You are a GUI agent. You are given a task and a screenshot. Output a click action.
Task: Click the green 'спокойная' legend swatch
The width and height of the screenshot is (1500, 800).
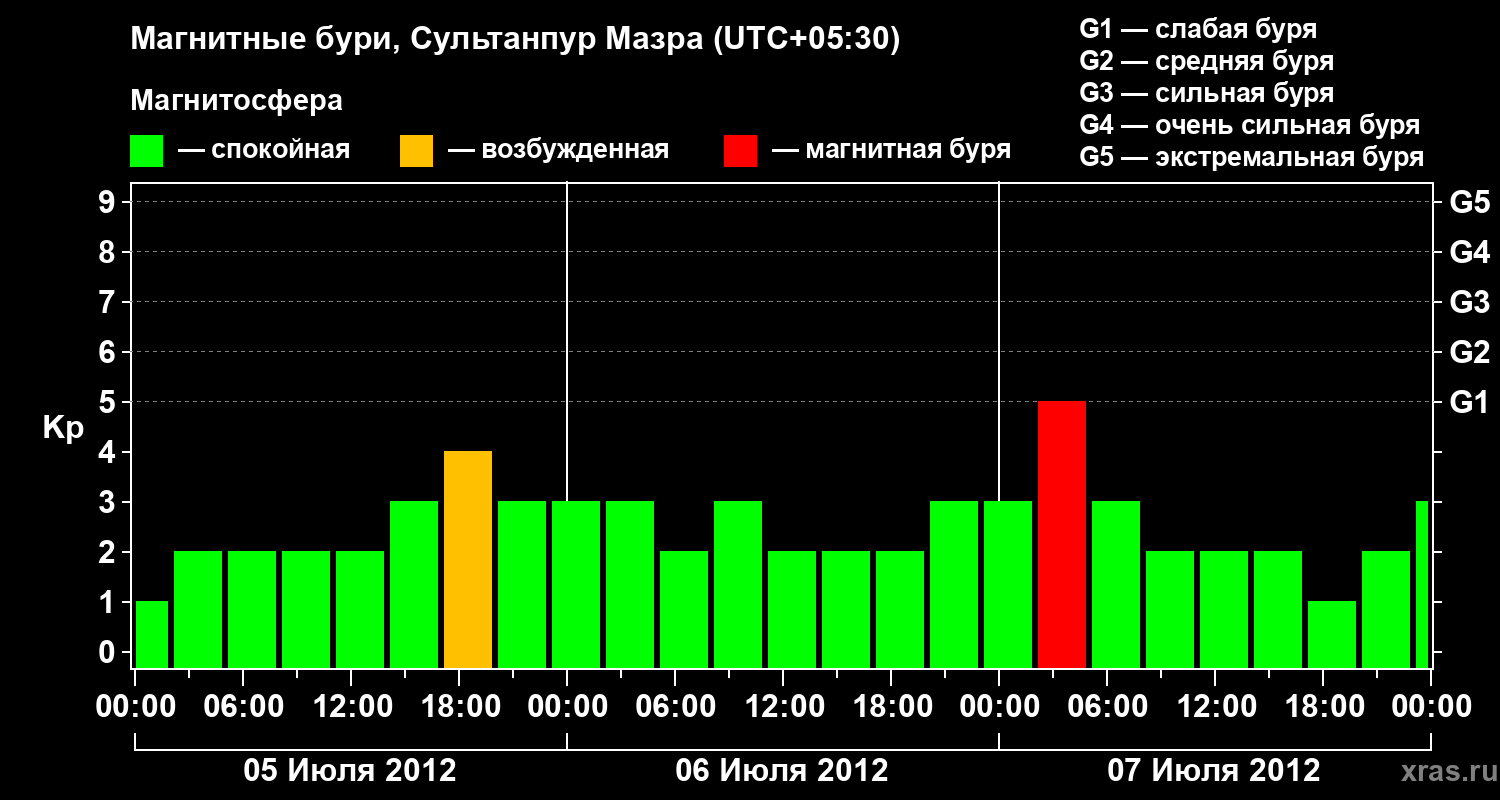pyautogui.click(x=147, y=151)
